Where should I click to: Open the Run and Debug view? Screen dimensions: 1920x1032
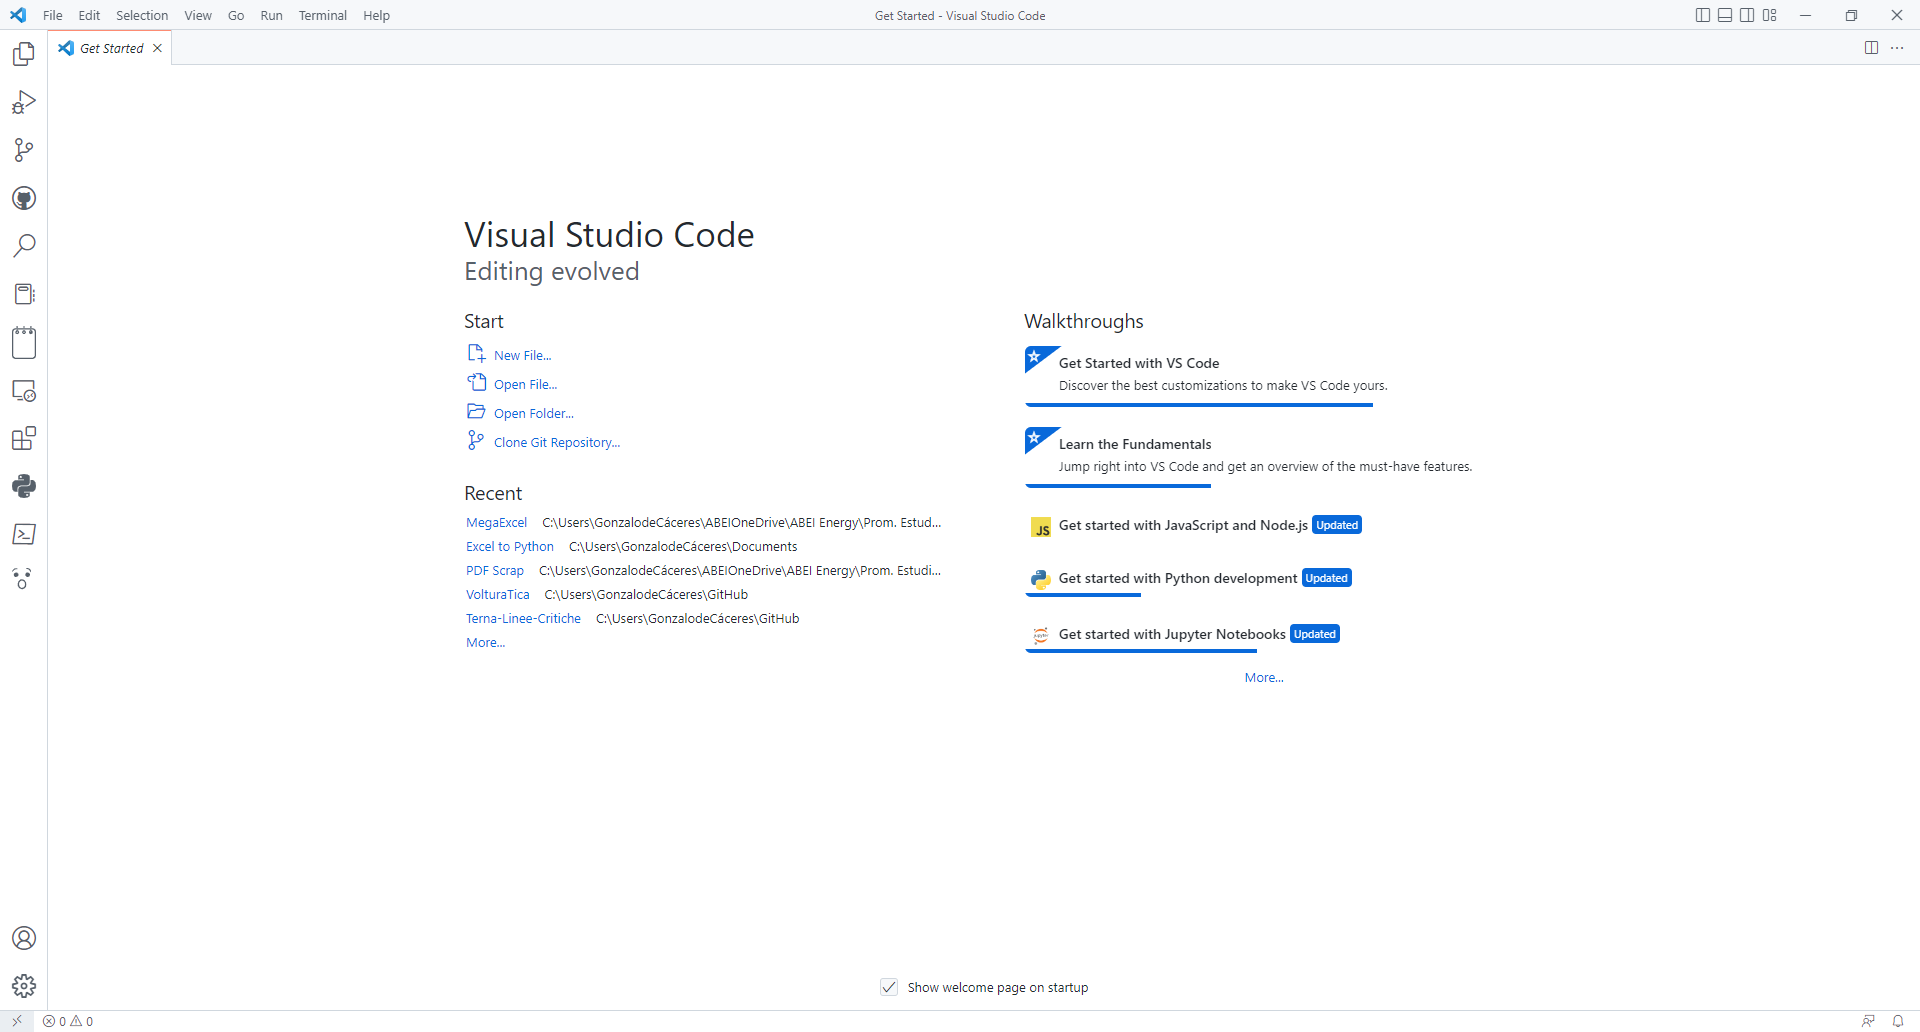click(24, 102)
